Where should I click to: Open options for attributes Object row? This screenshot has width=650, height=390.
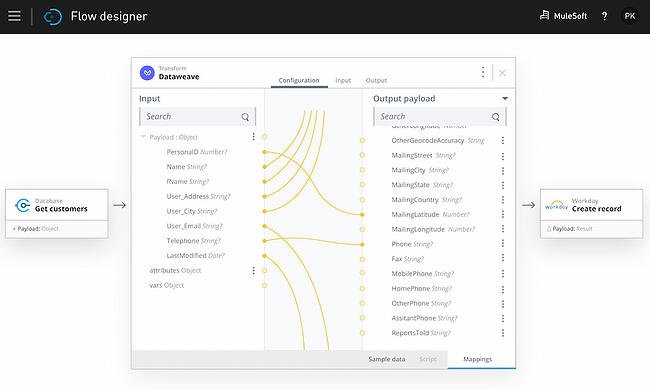(x=253, y=271)
